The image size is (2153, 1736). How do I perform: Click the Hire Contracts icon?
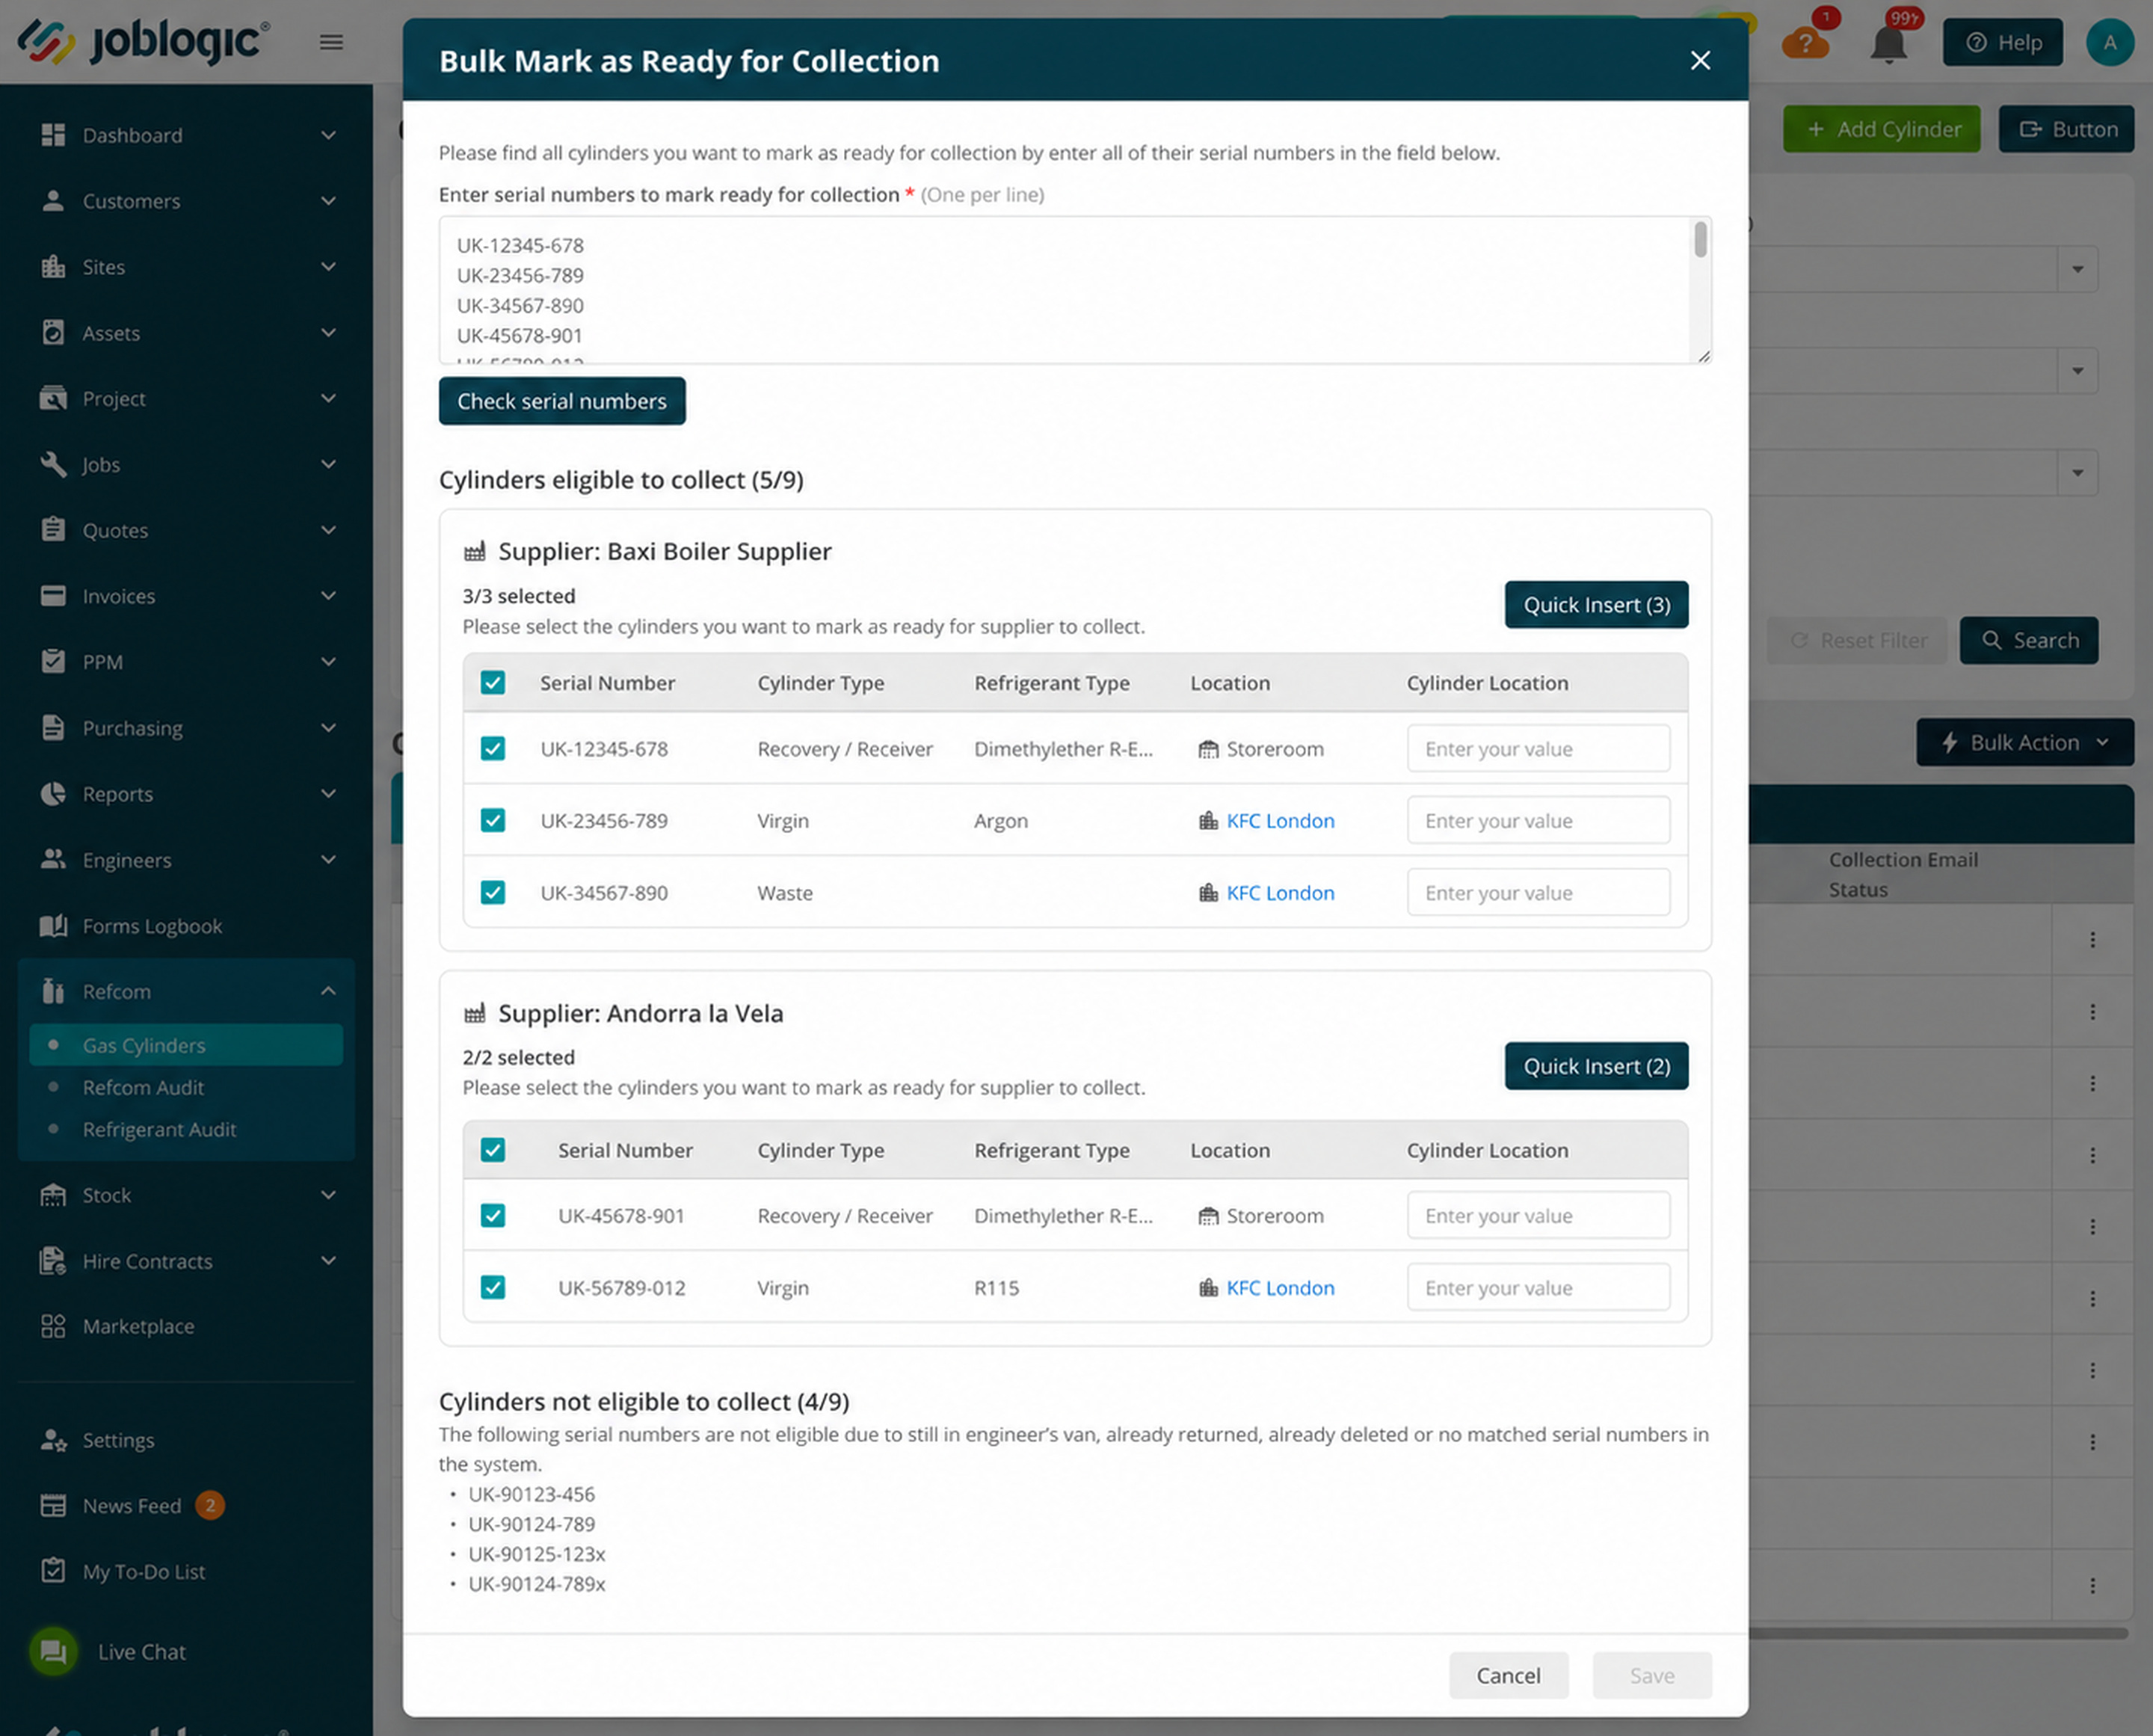click(53, 1261)
